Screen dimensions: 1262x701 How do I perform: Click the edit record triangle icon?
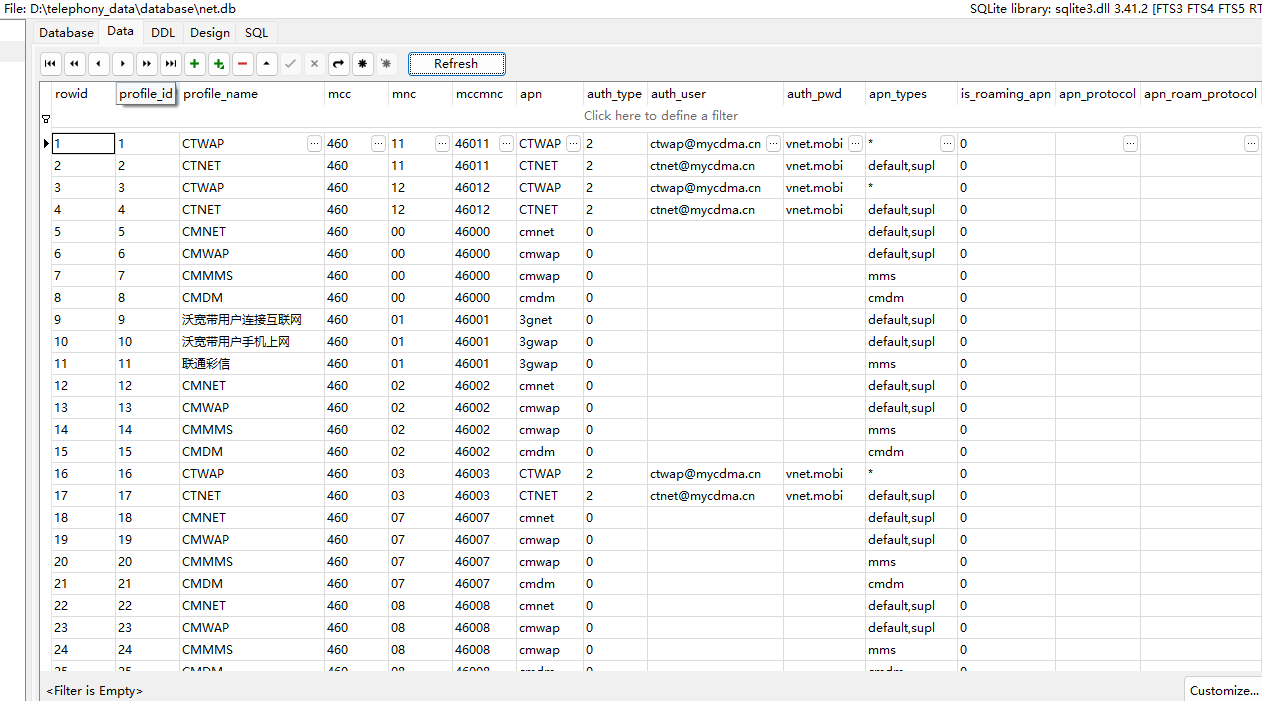pos(267,64)
